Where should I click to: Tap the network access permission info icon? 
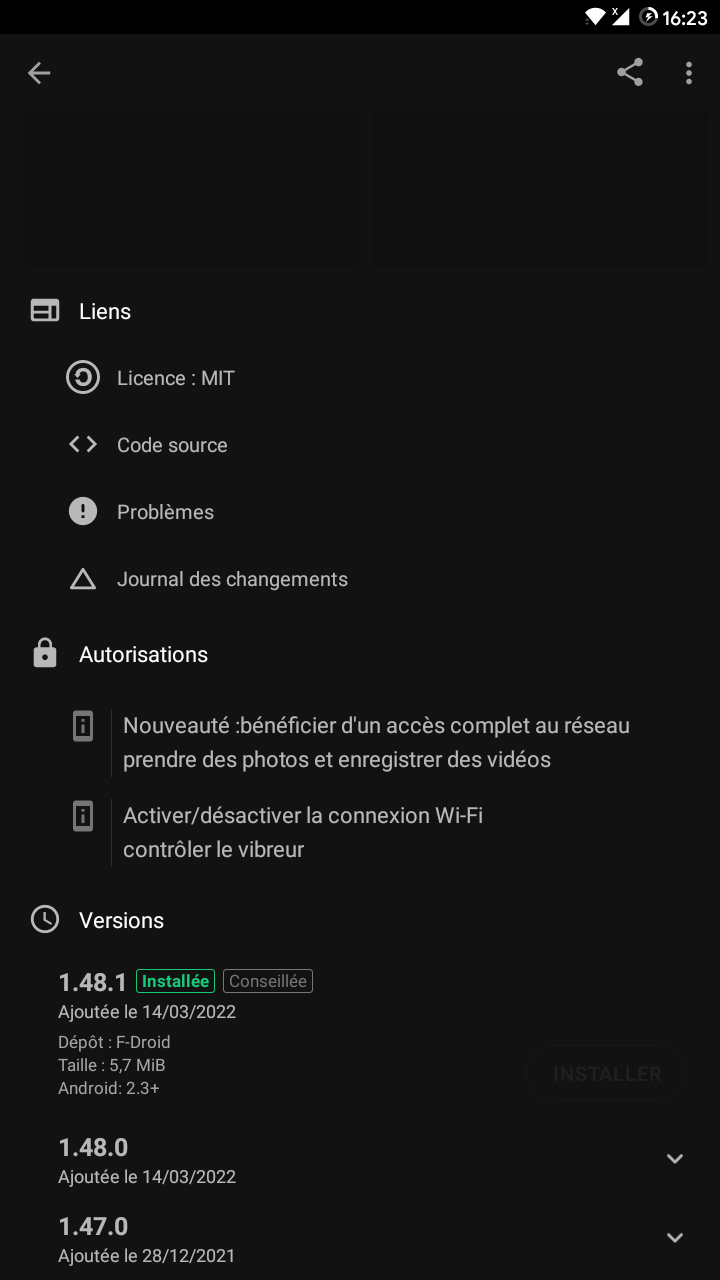(83, 727)
